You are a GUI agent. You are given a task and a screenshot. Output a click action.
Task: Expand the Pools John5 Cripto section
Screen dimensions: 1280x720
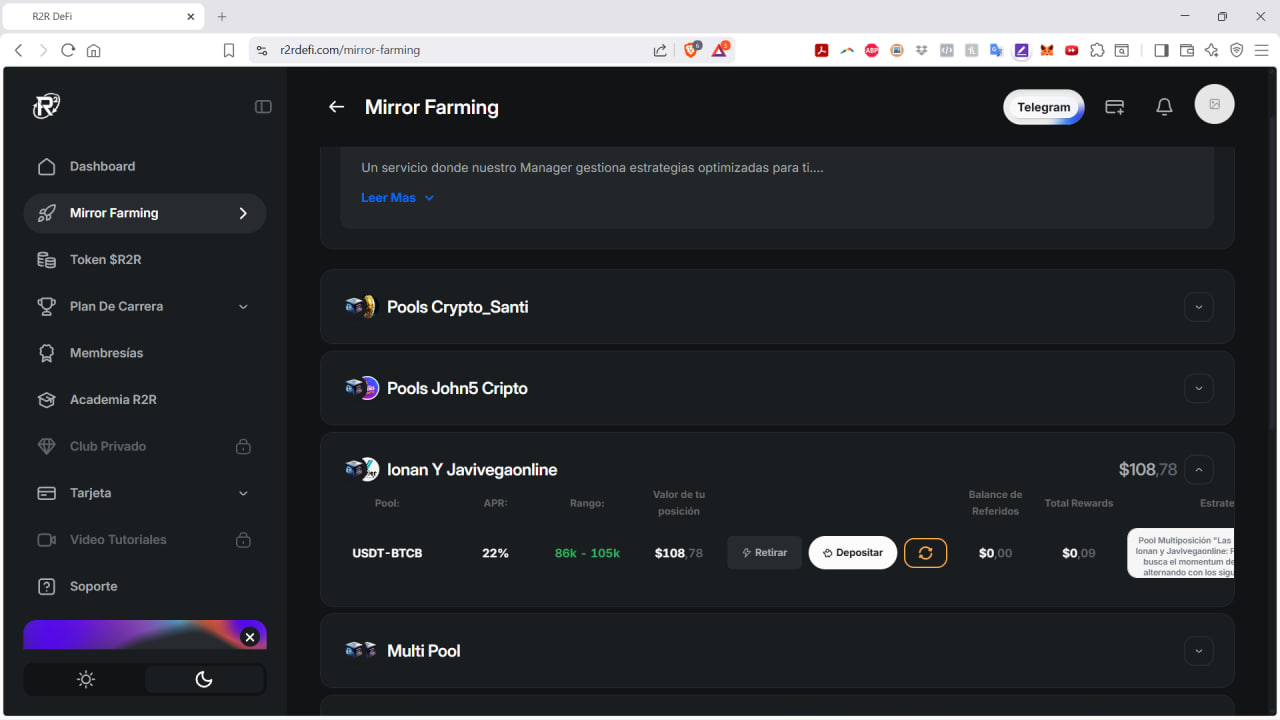pyautogui.click(x=1198, y=388)
